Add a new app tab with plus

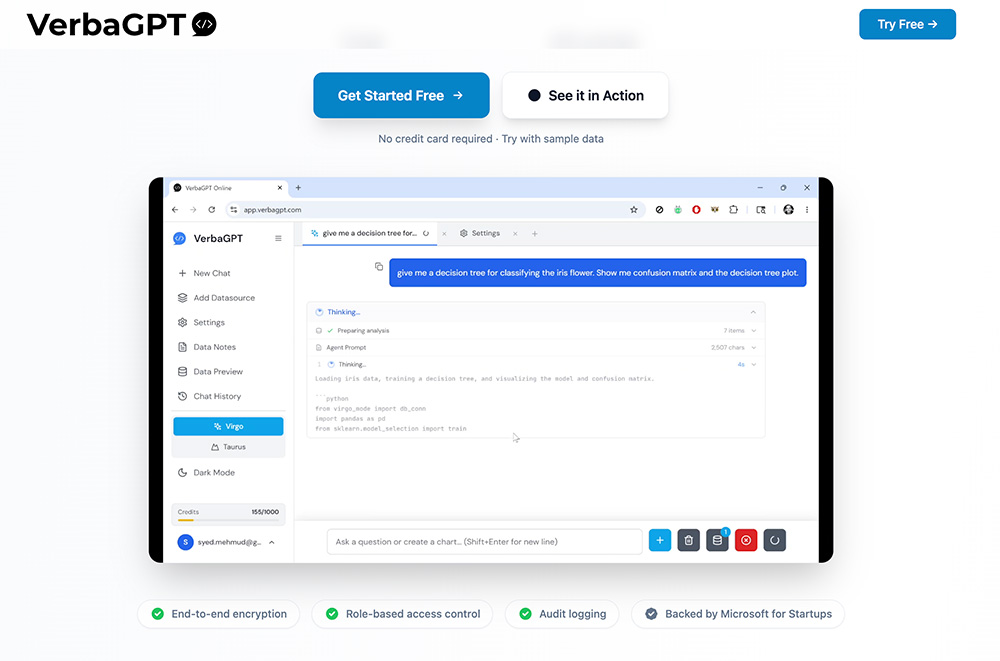534,234
